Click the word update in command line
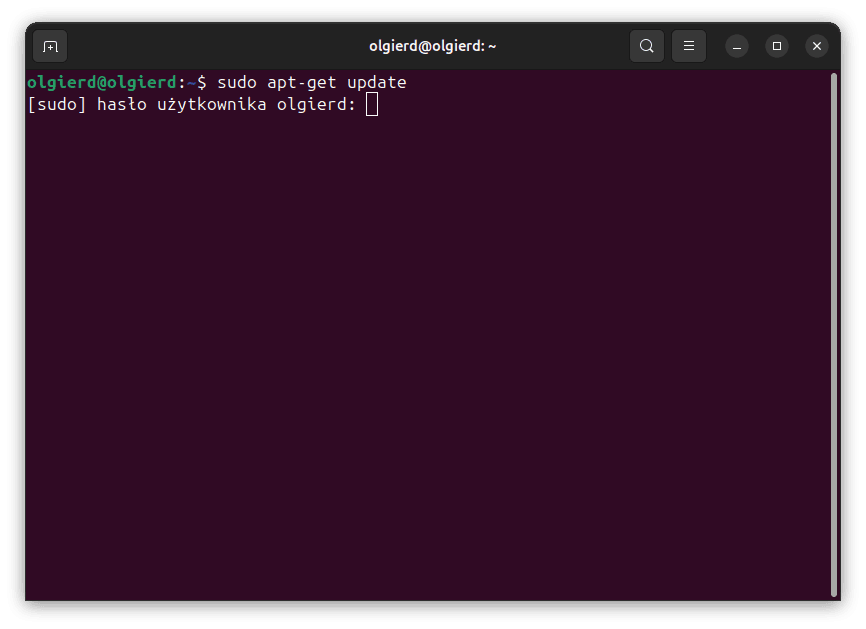 [376, 82]
